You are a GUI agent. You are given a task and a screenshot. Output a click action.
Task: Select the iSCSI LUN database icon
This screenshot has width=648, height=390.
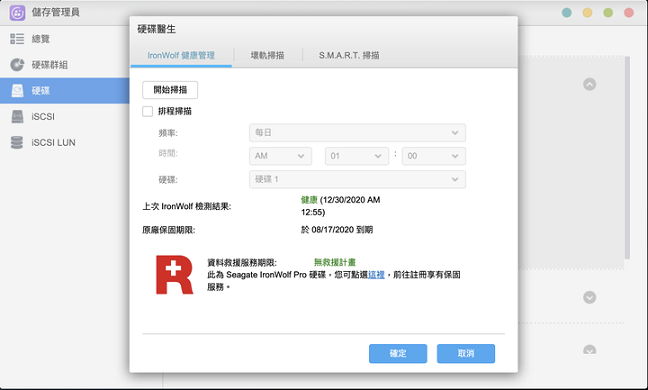(17, 143)
